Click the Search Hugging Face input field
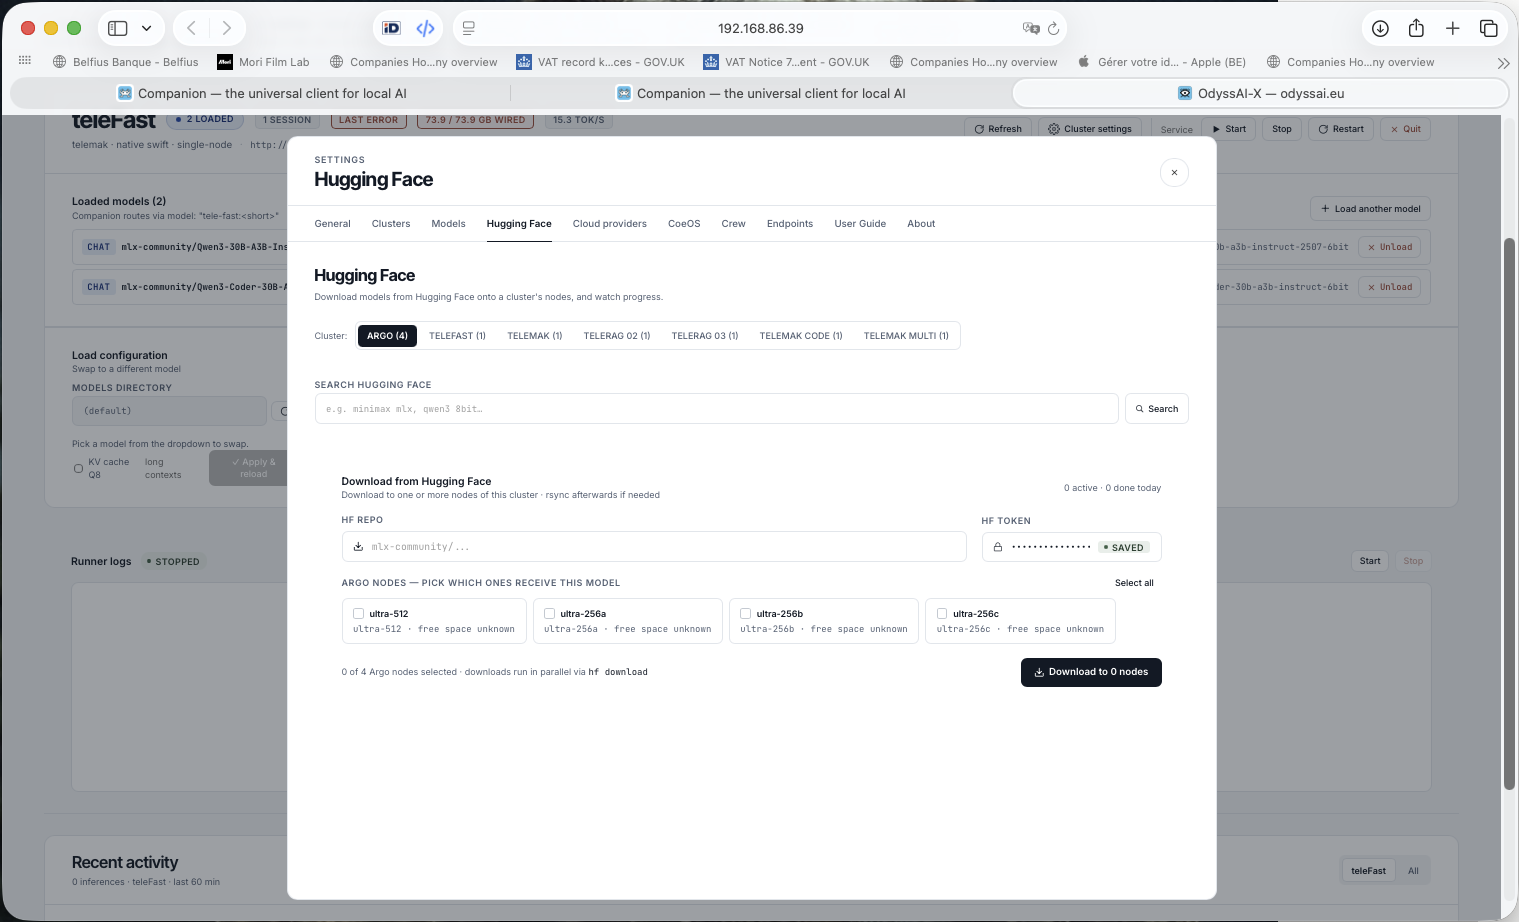The height and width of the screenshot is (922, 1519). [716, 409]
